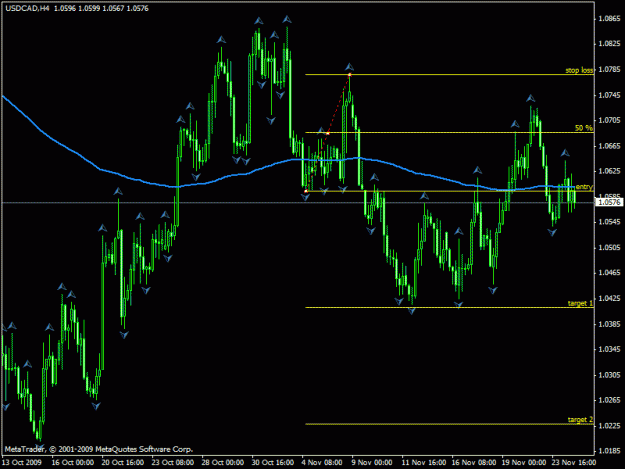Click the 1.0705 price axis label
The width and height of the screenshot is (625, 469).
(609, 120)
